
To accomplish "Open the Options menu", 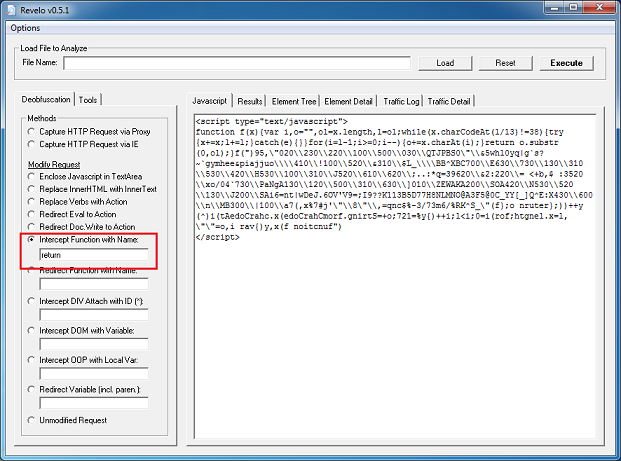I will (x=25, y=28).
